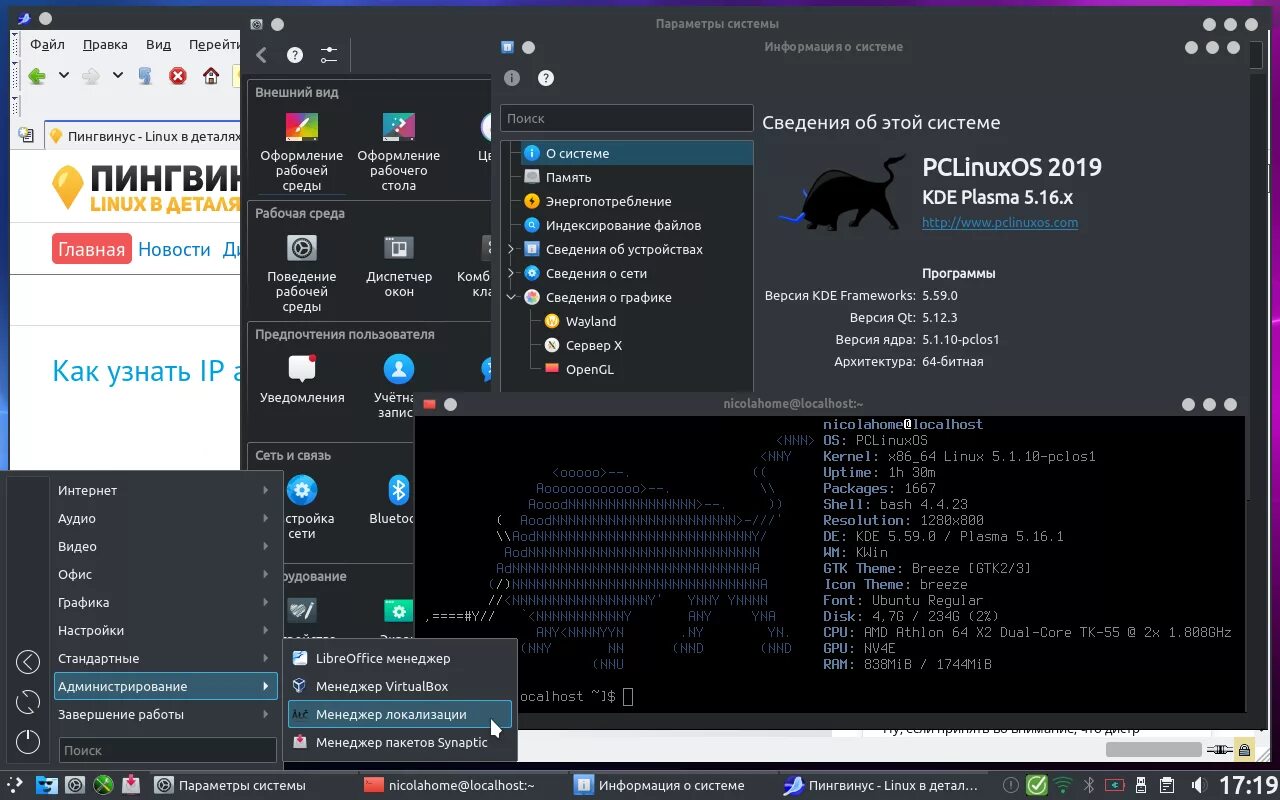Click the help icon in the Info Center toolbar
Image resolution: width=1280 pixels, height=800 pixels.
[x=545, y=78]
